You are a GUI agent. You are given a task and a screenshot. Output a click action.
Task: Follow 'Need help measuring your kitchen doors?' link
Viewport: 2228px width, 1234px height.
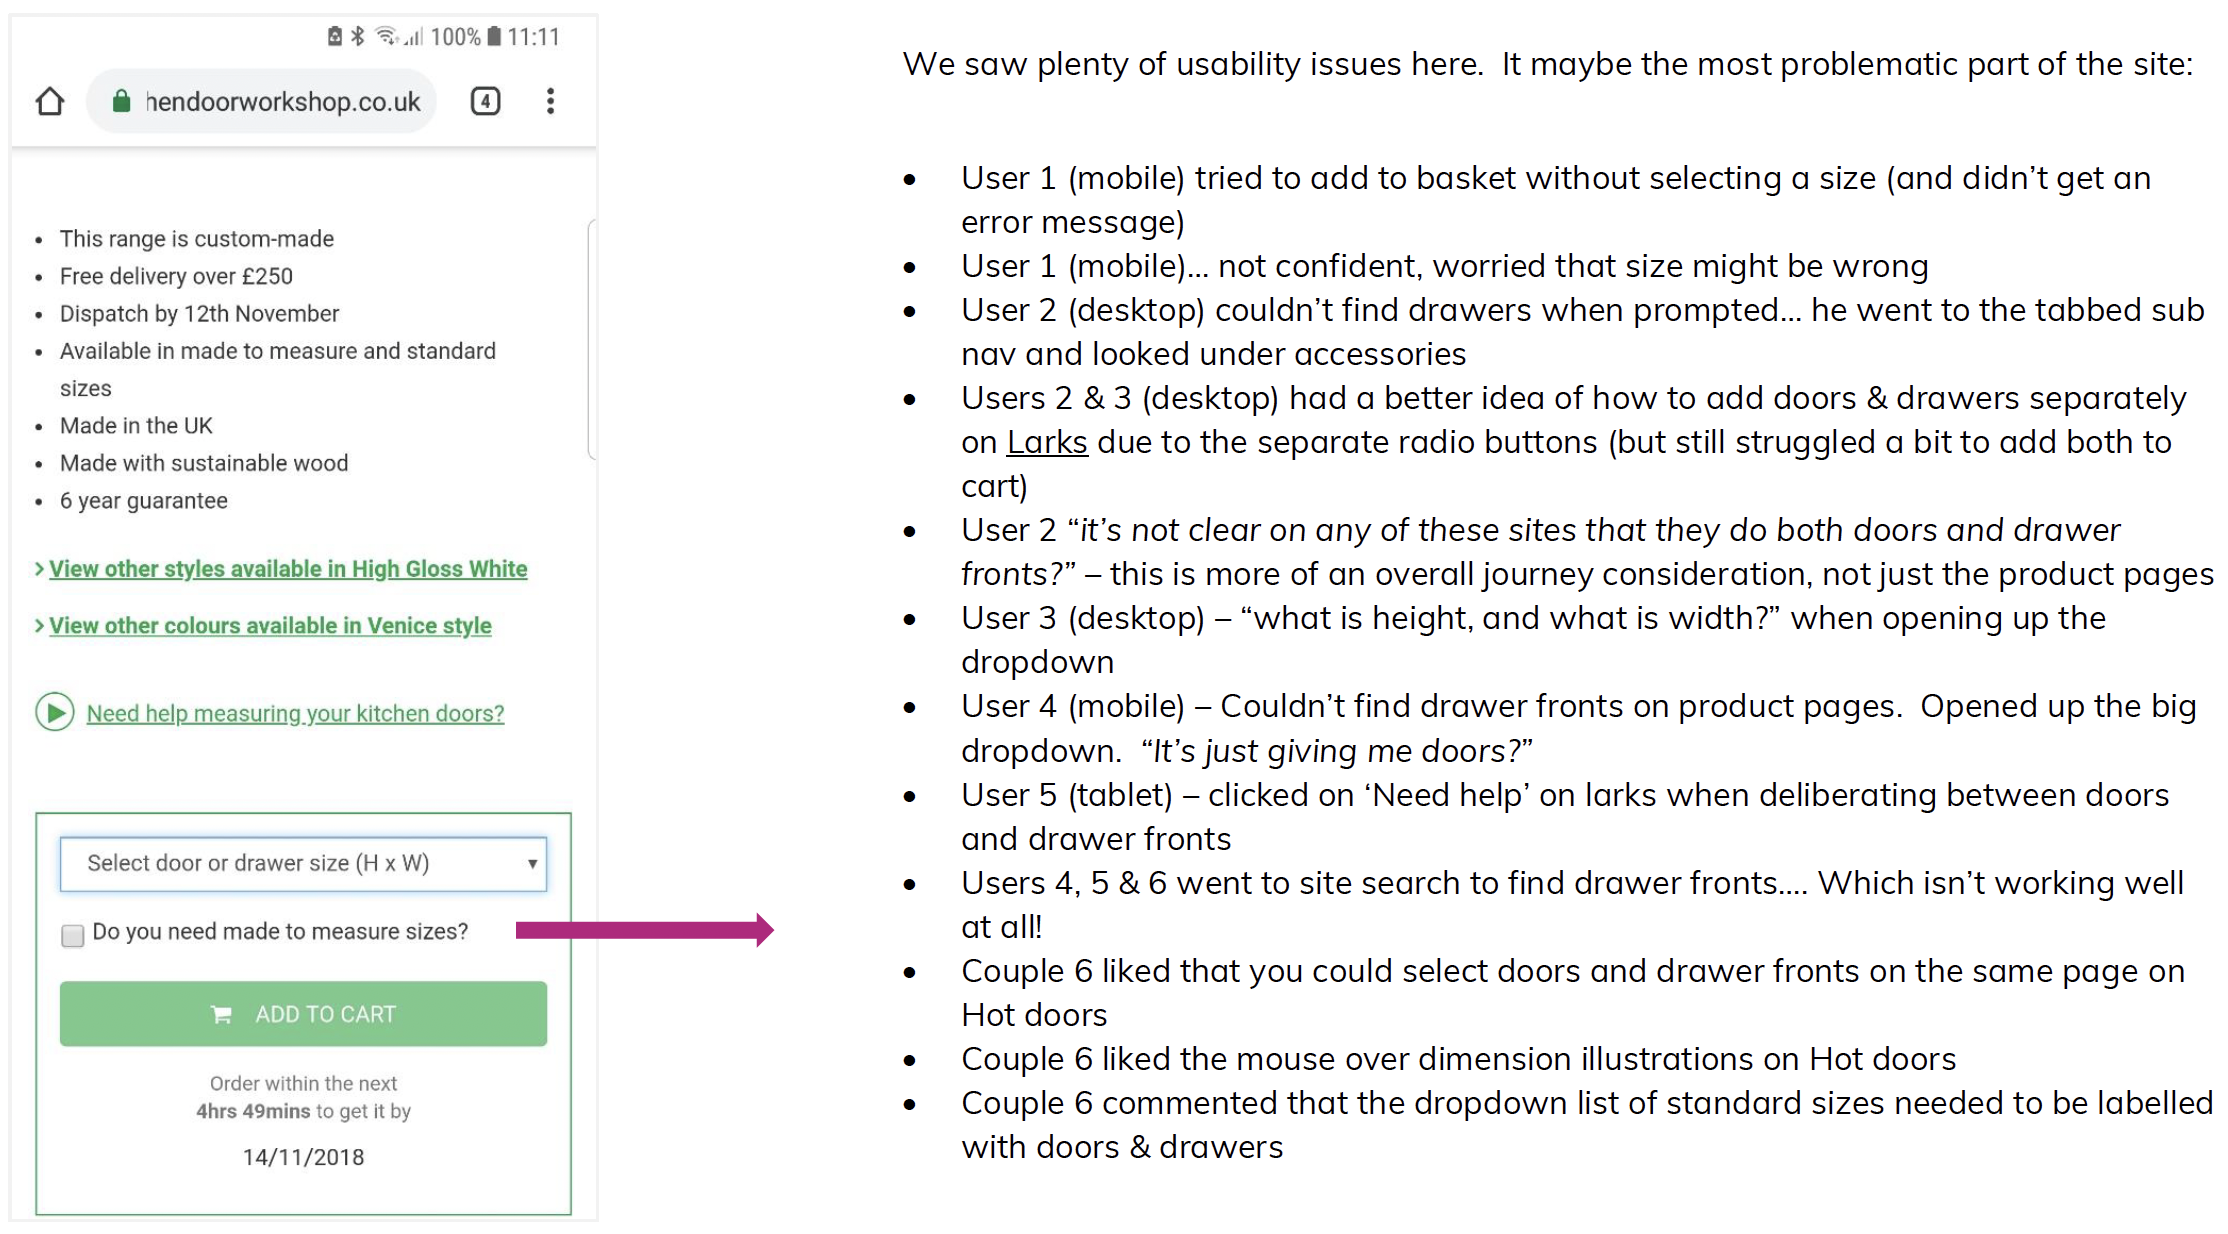point(295,713)
